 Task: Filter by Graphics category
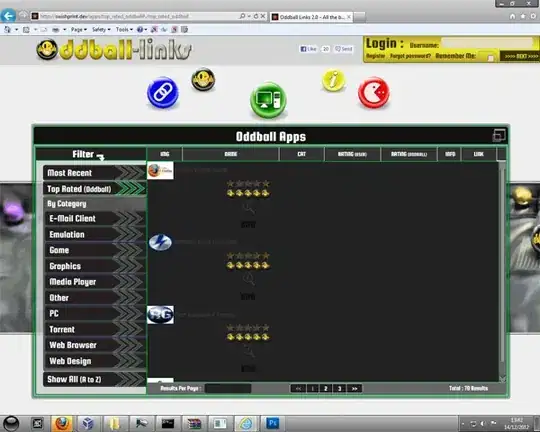95,266
